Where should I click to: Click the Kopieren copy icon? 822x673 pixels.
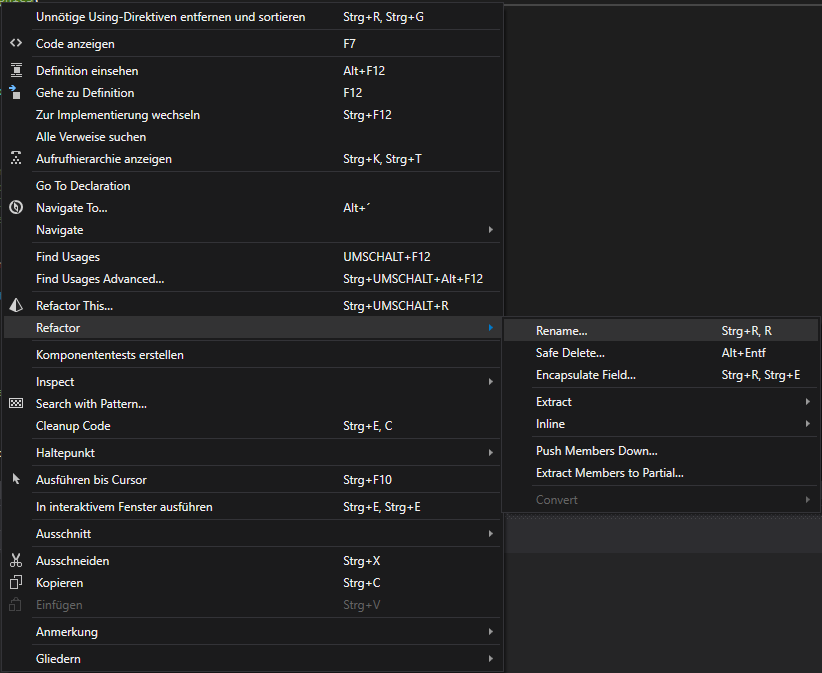(15, 583)
